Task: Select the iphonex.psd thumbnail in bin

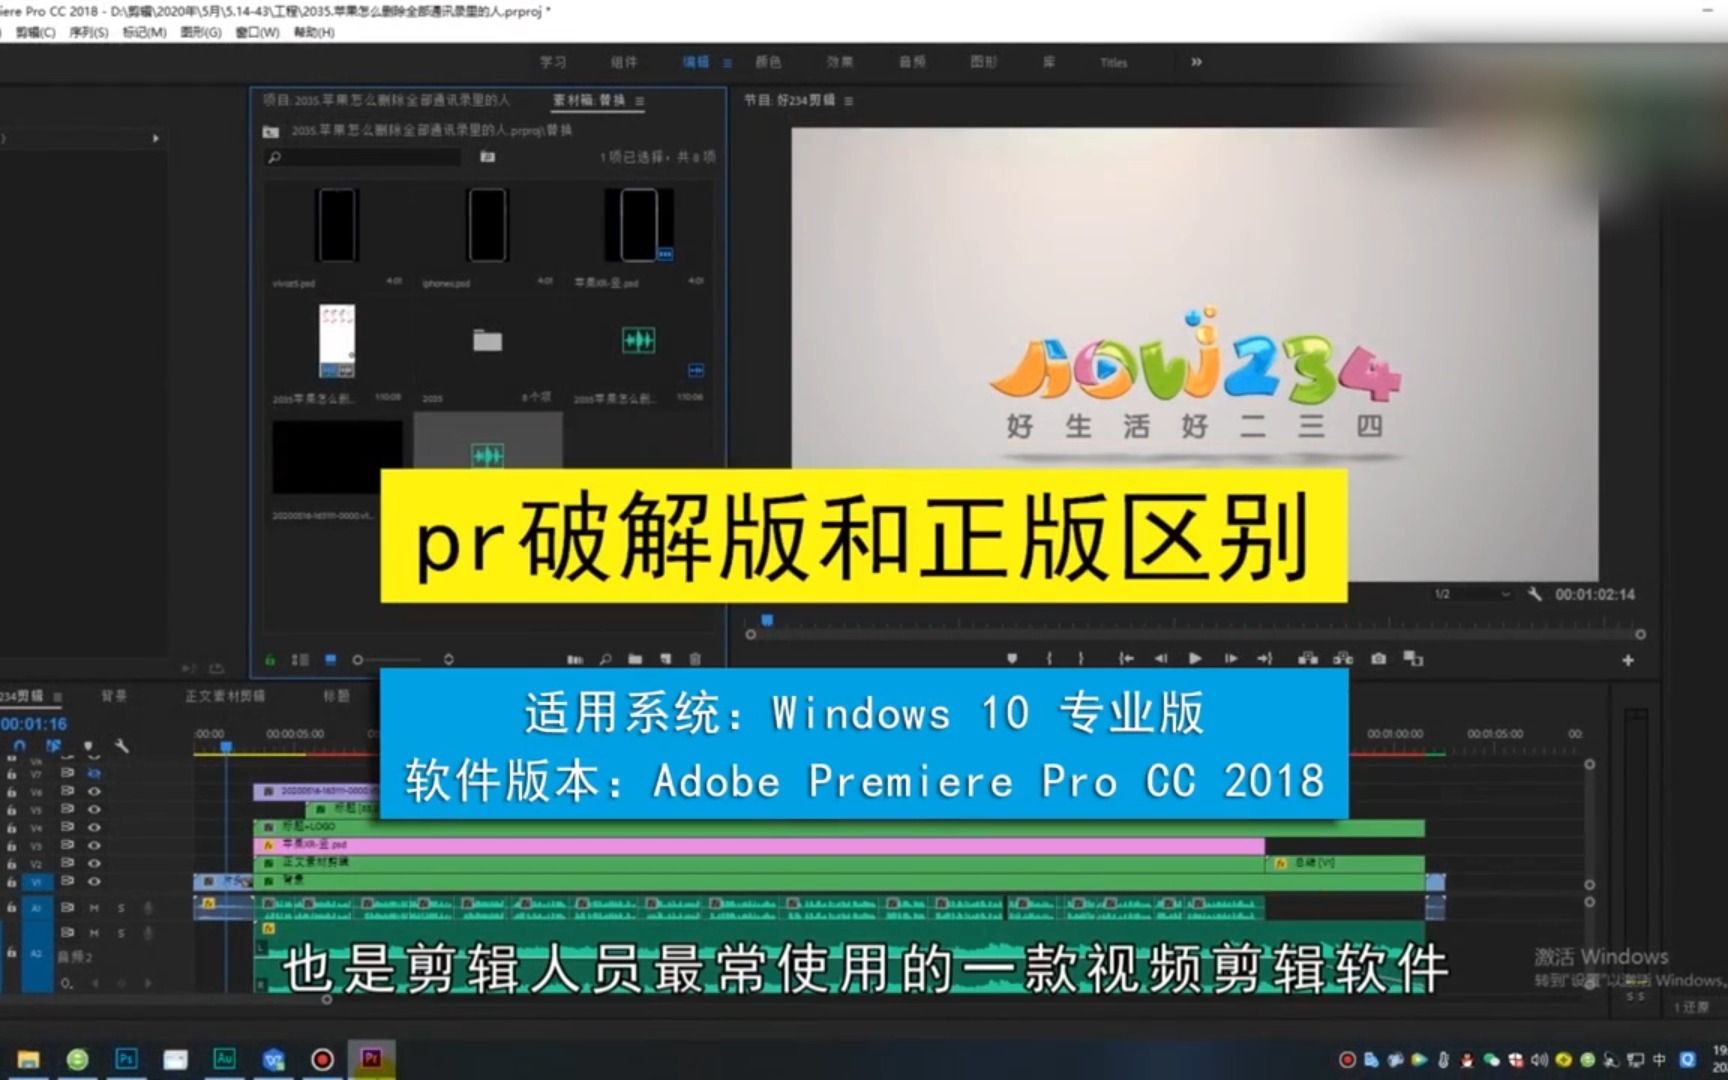Action: pos(487,224)
